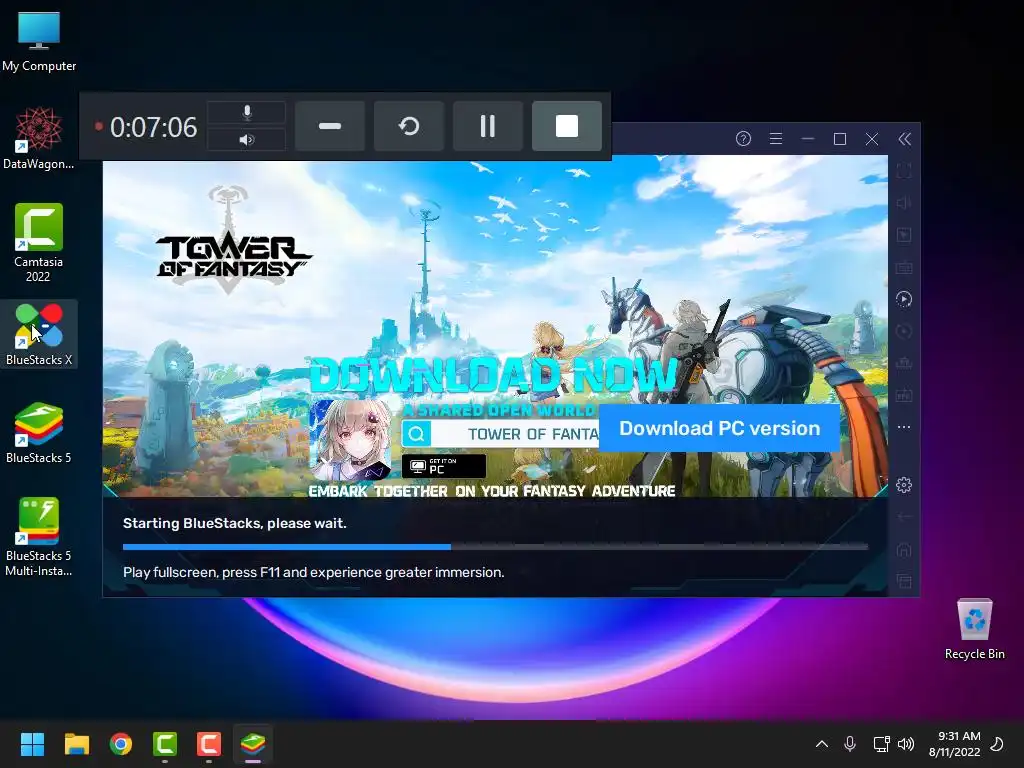Open BlueStacks 5 Multi-Instance Manager shortcut
The image size is (1024, 768).
click(39, 537)
